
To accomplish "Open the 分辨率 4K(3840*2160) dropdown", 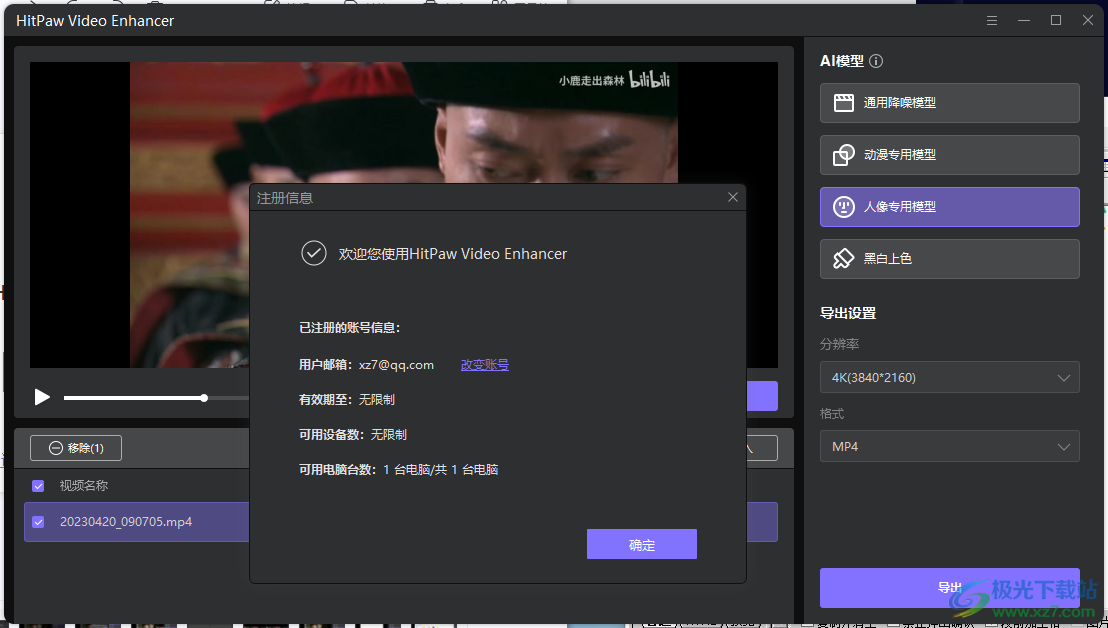I will (x=950, y=377).
